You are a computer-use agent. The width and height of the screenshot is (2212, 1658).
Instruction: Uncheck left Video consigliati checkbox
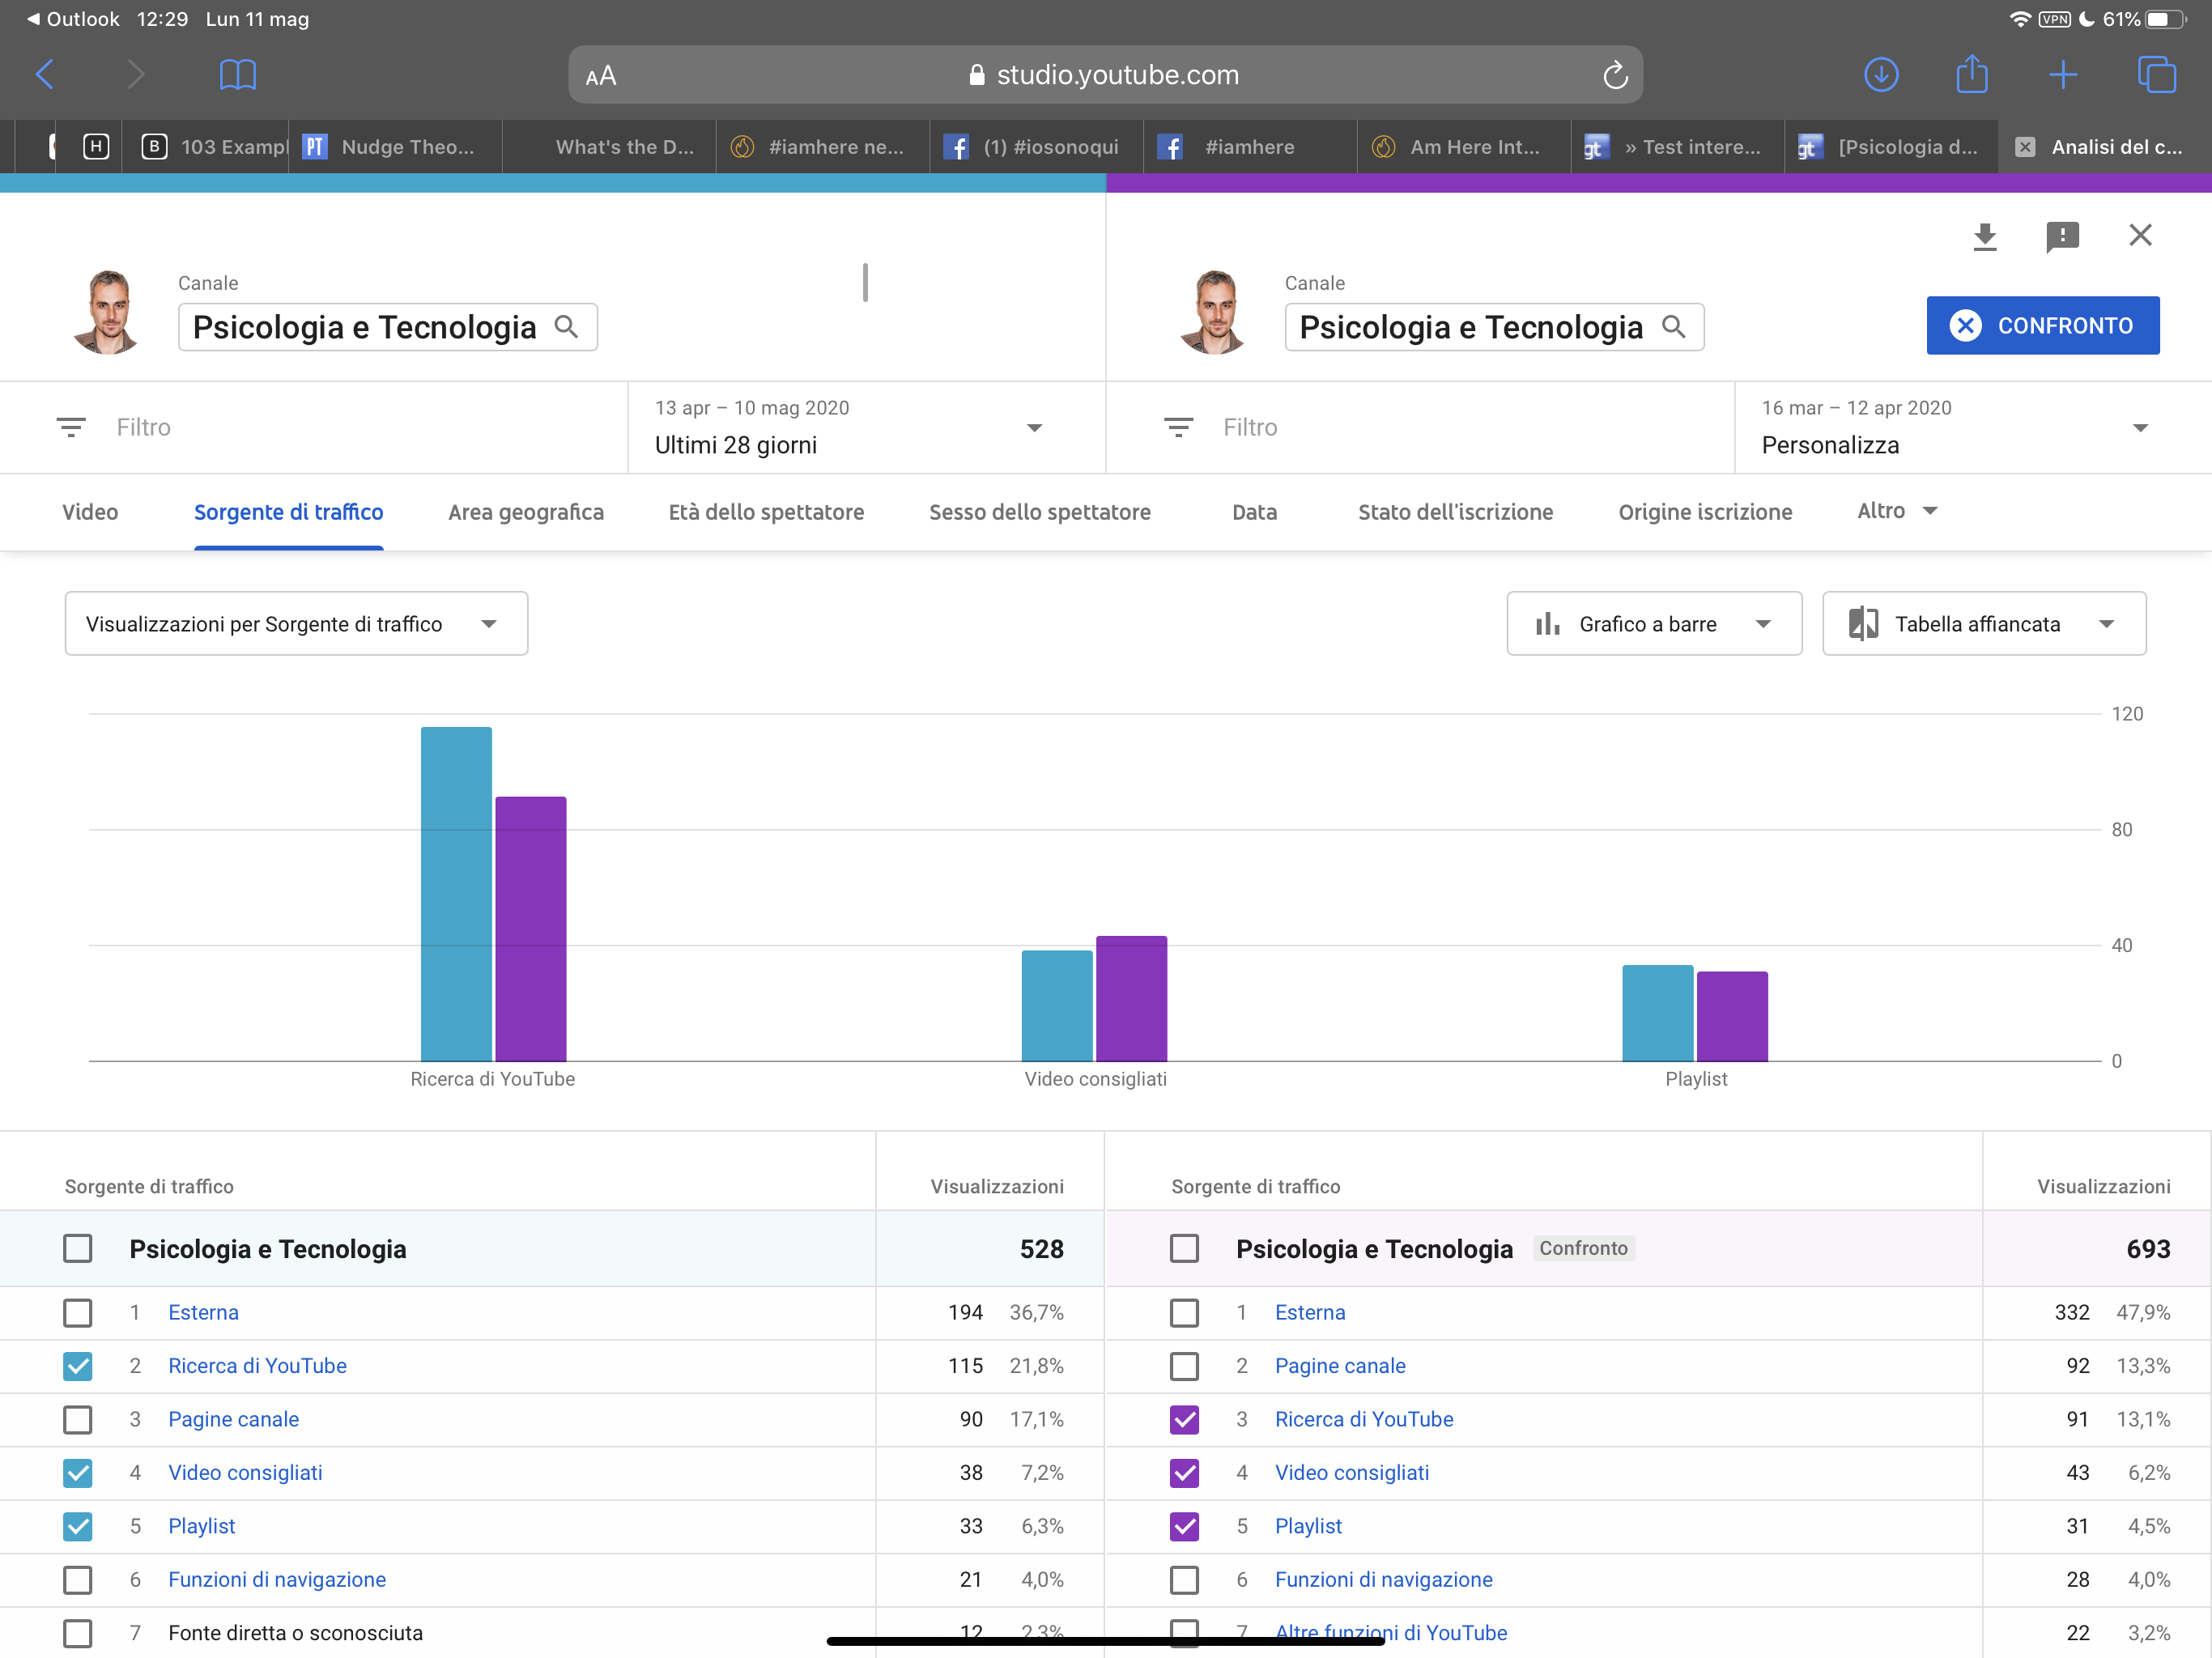(x=78, y=1472)
